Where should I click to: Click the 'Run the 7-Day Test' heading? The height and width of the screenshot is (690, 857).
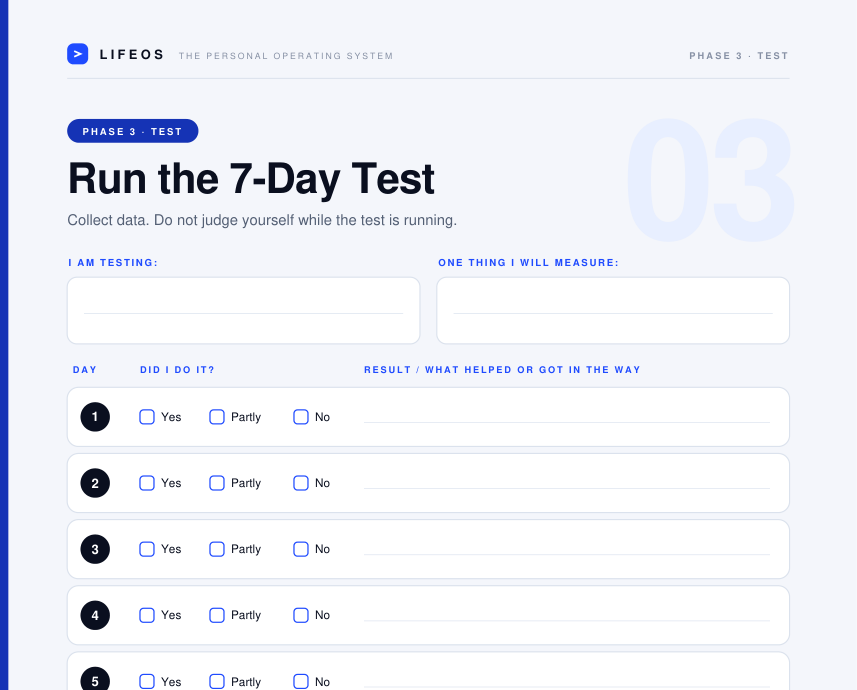point(251,179)
